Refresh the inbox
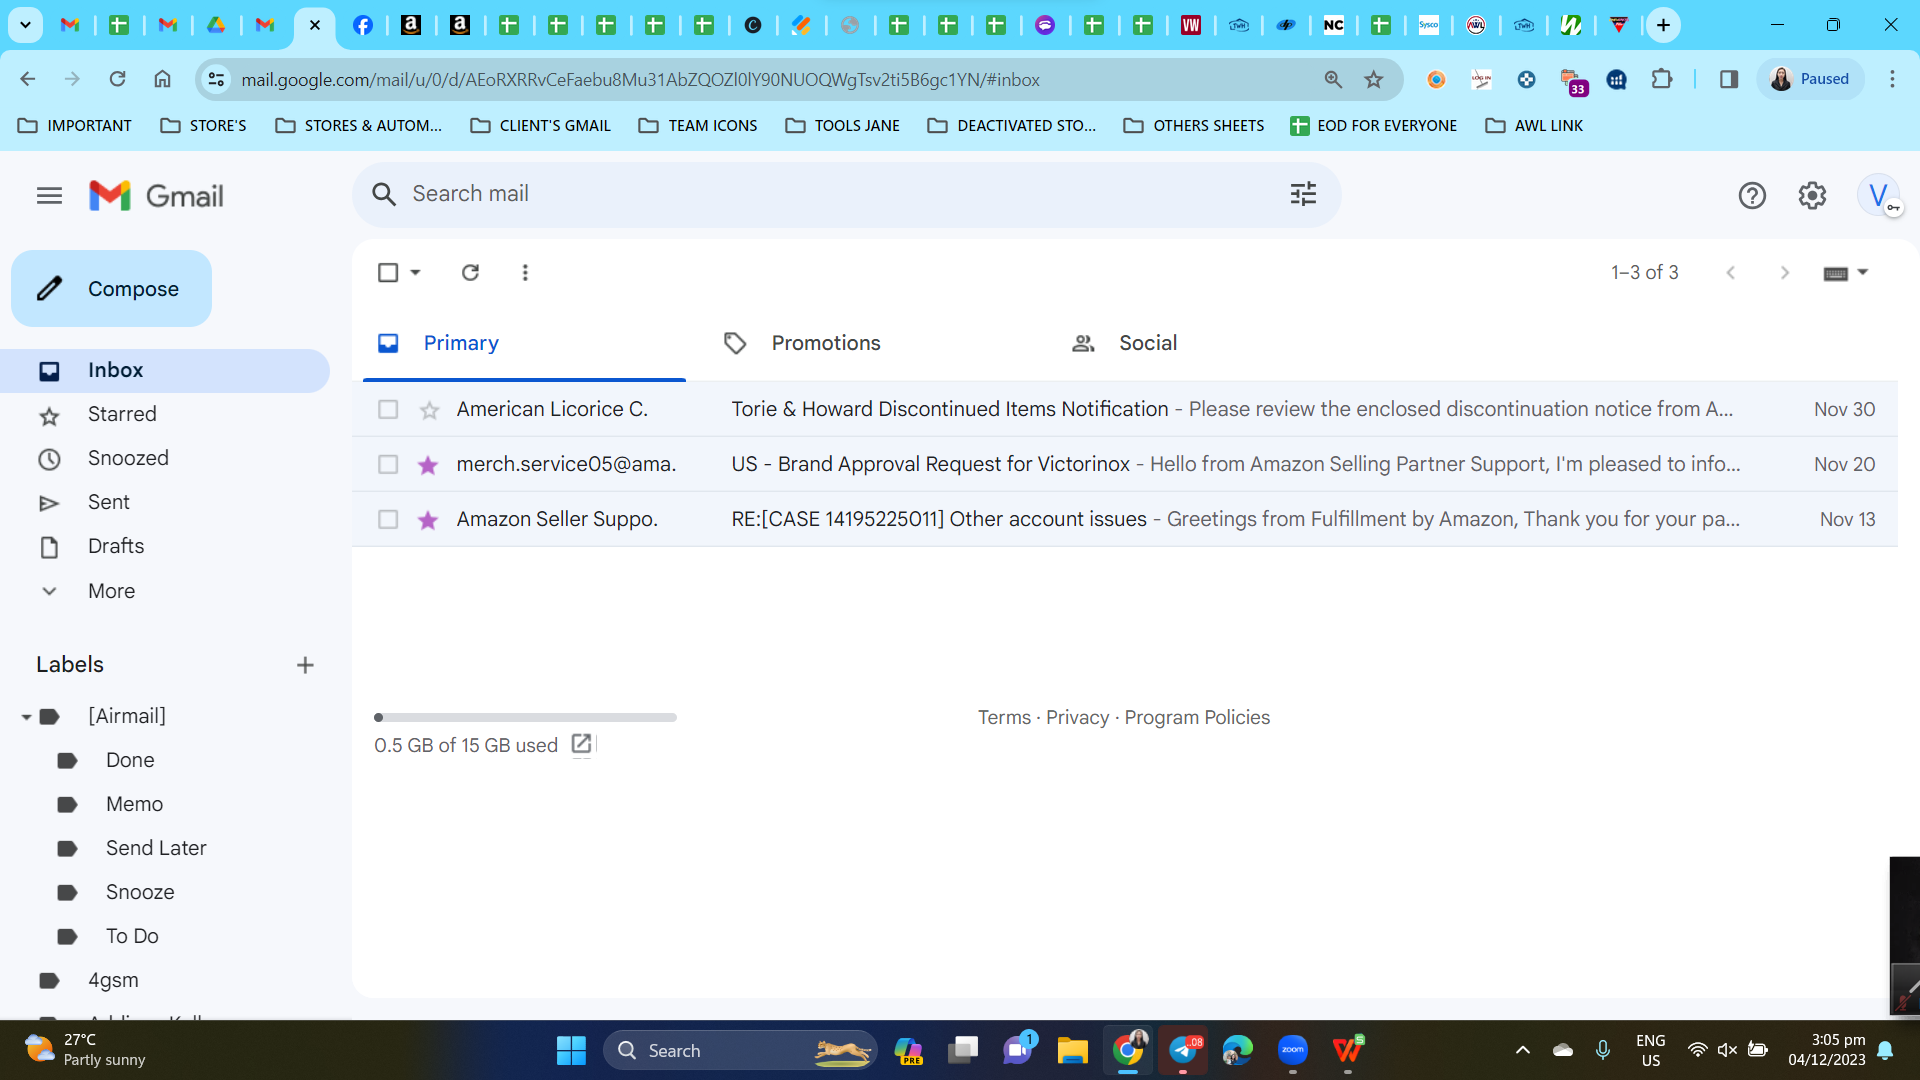1920x1080 pixels. tap(470, 272)
